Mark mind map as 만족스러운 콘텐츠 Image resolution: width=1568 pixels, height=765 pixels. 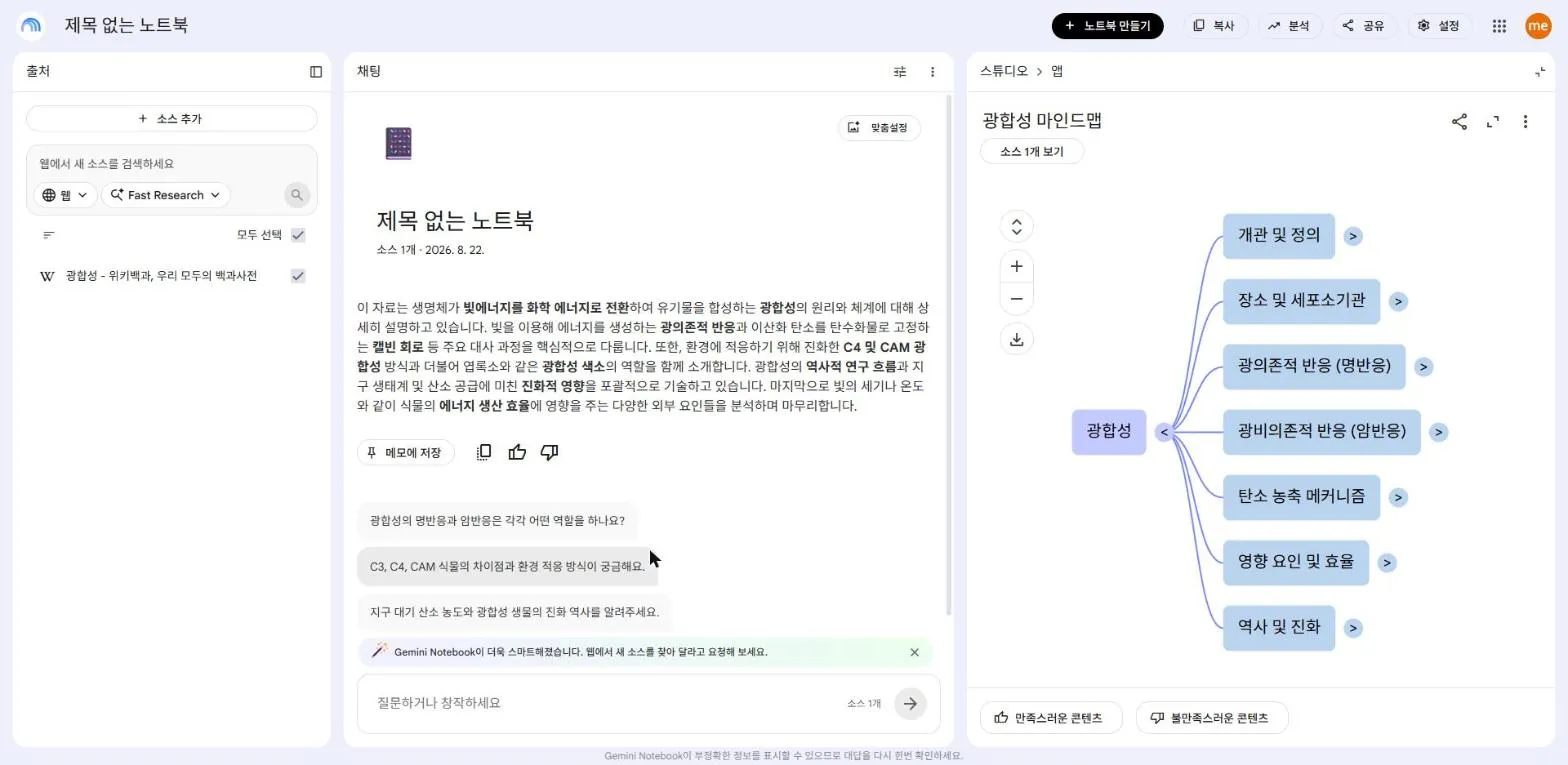point(1051,718)
